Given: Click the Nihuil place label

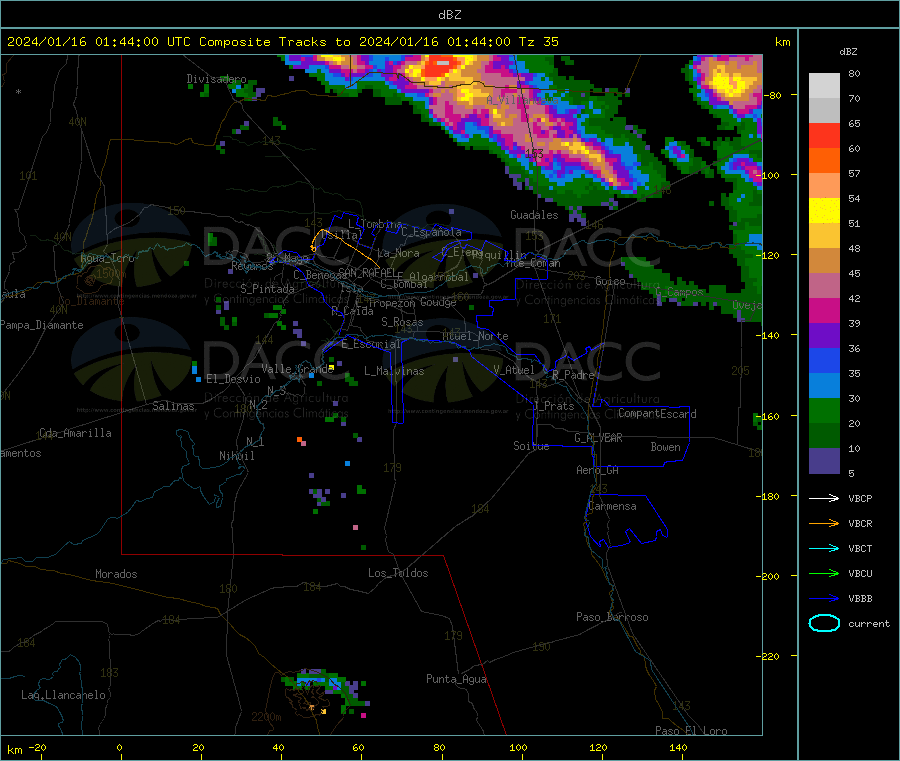Looking at the screenshot, I should [x=236, y=456].
